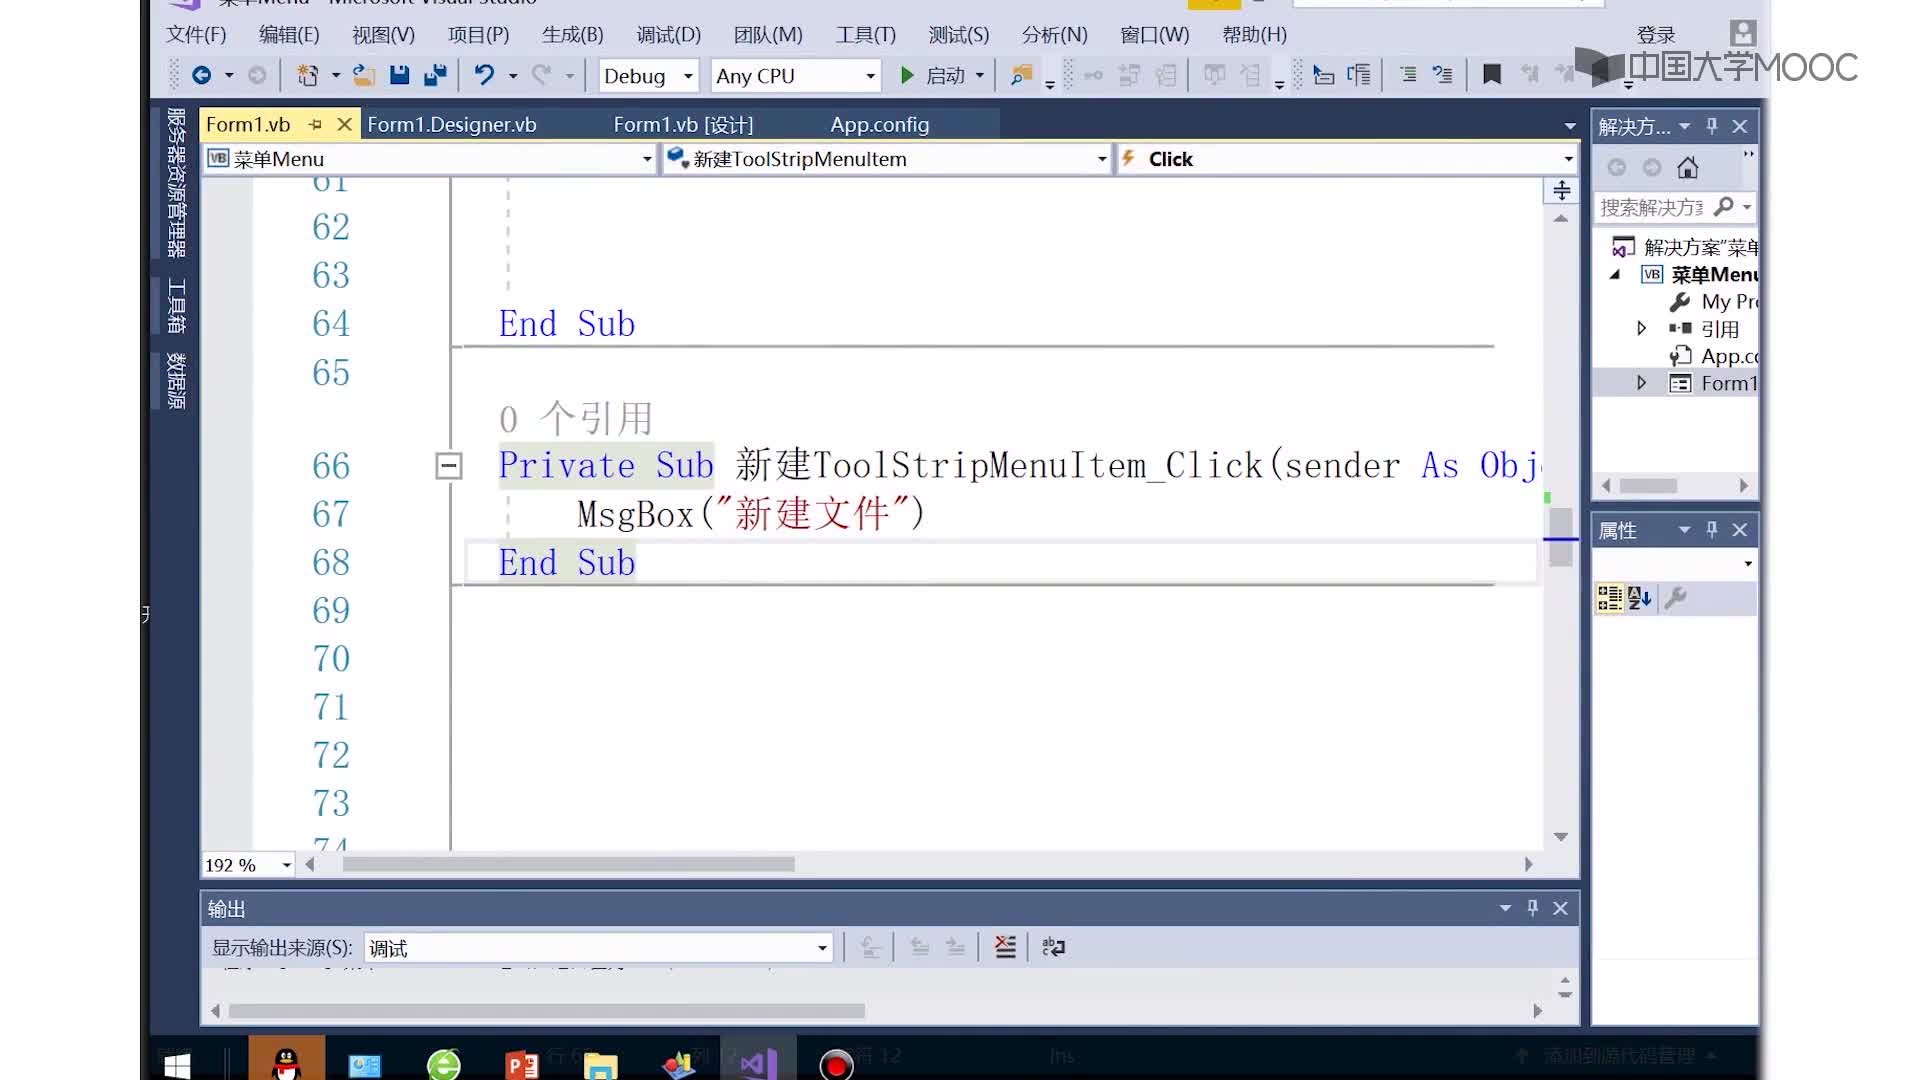Click the split editor window handle
Screen dimensions: 1920x1080
coord(1561,190)
